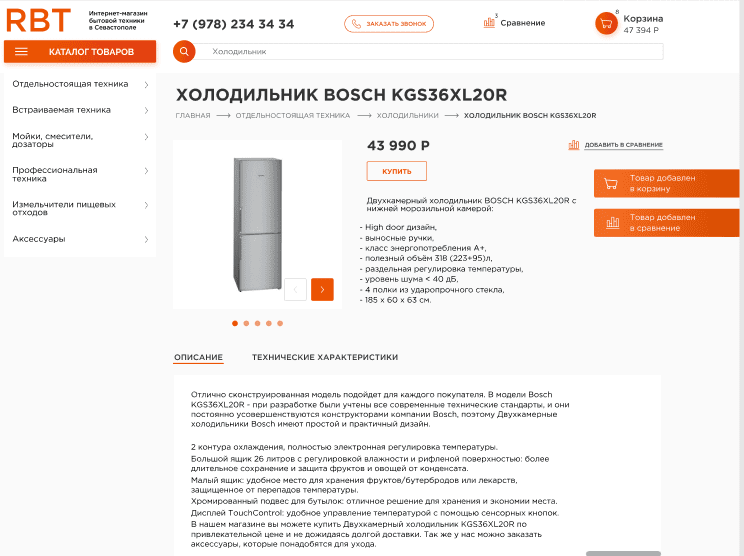Expand the Аксессуары category
This screenshot has height=556, width=744.
coord(146,239)
